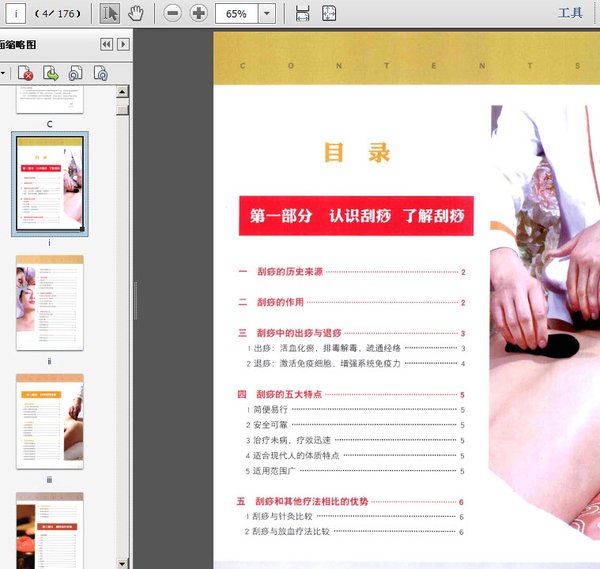
Task: Click the 第一部分 认识刮痧 了解刮痧 banner
Action: click(x=356, y=216)
